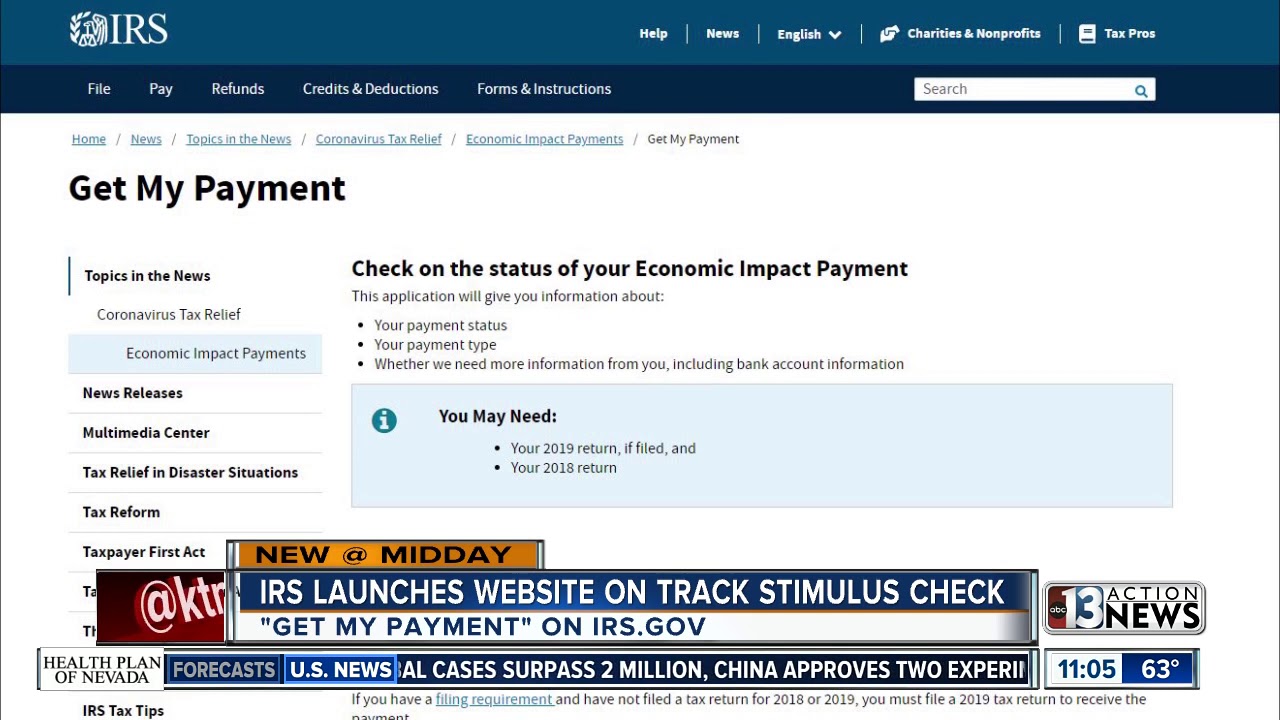Click 'Your 2019 return, if filed, and' text
This screenshot has width=1280, height=720.
(603, 448)
